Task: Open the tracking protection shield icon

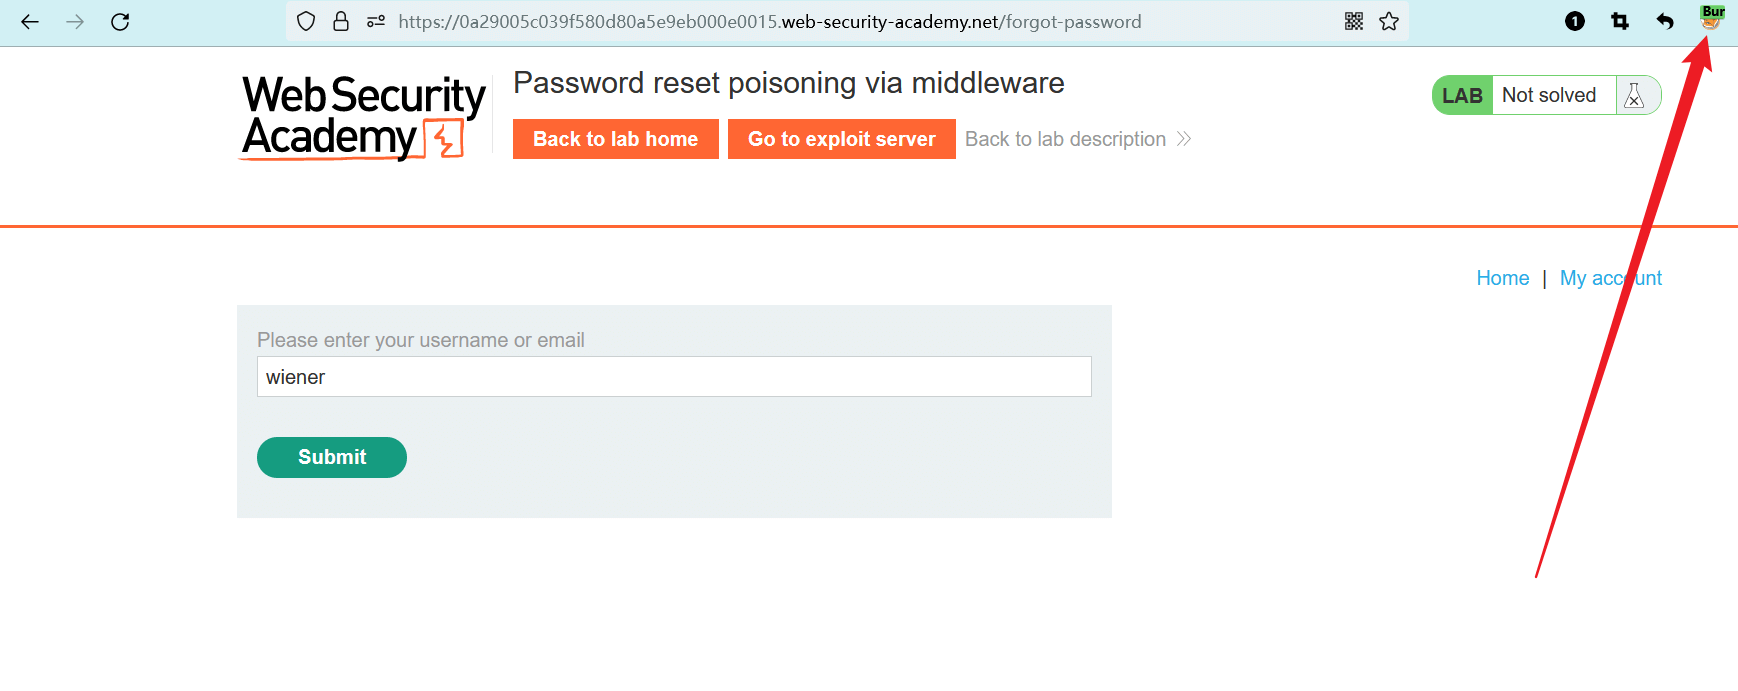Action: pos(307,22)
